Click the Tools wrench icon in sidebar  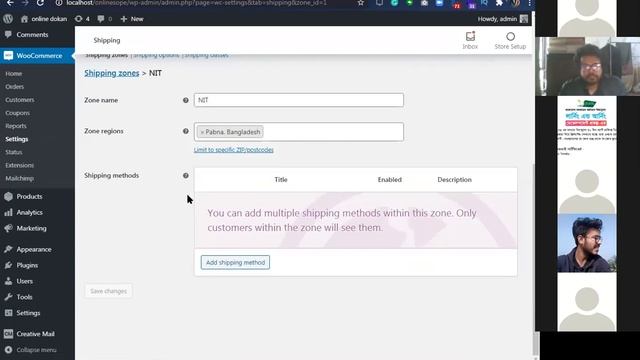(8, 297)
